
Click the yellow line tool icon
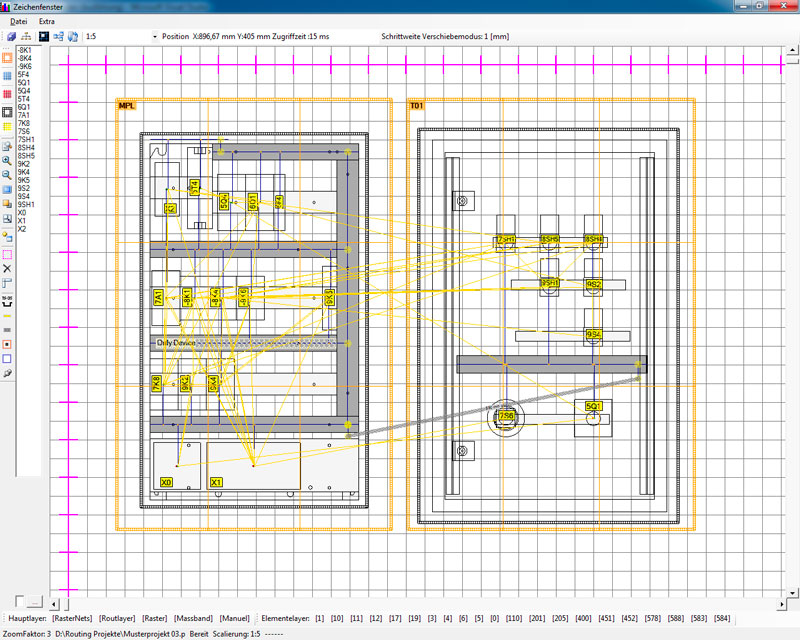[7, 313]
